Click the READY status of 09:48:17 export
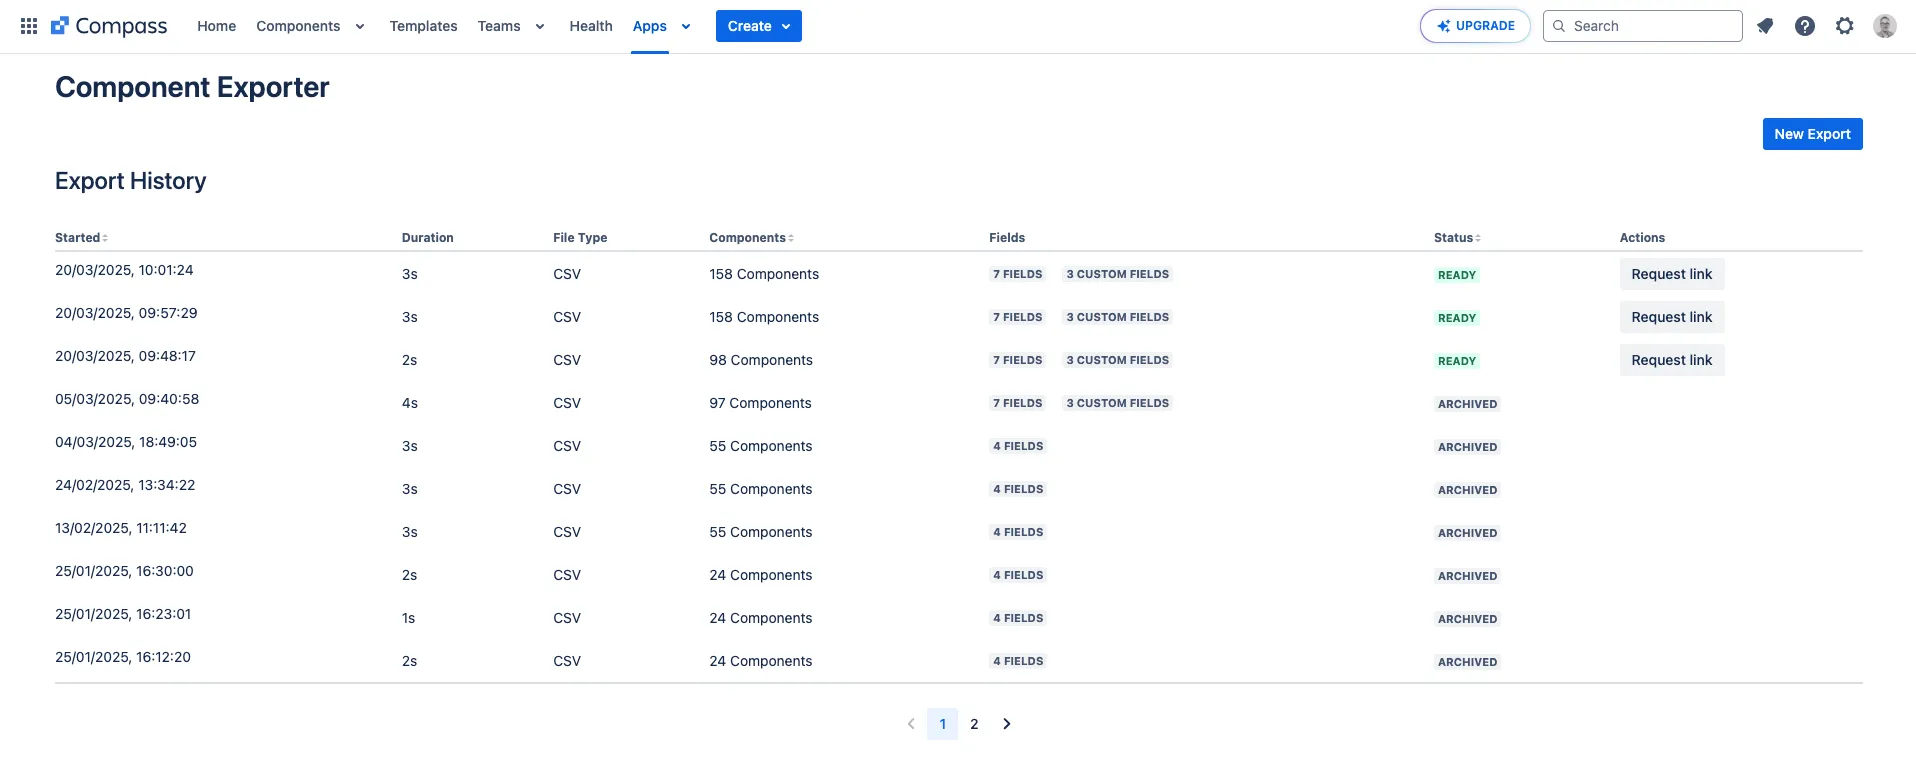The width and height of the screenshot is (1916, 774). [x=1457, y=361]
